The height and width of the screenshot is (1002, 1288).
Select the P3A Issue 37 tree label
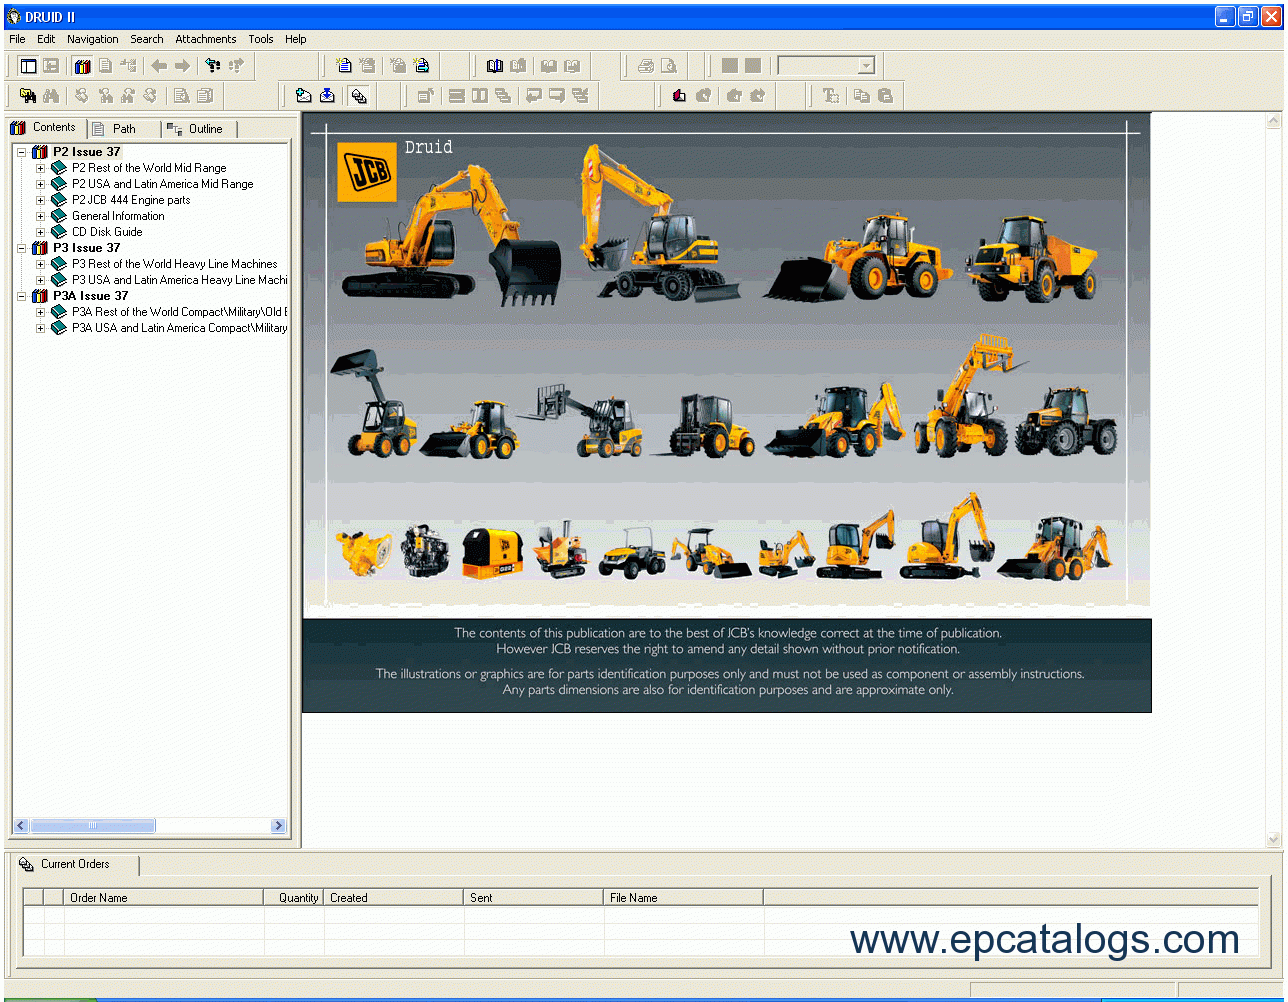click(x=91, y=296)
